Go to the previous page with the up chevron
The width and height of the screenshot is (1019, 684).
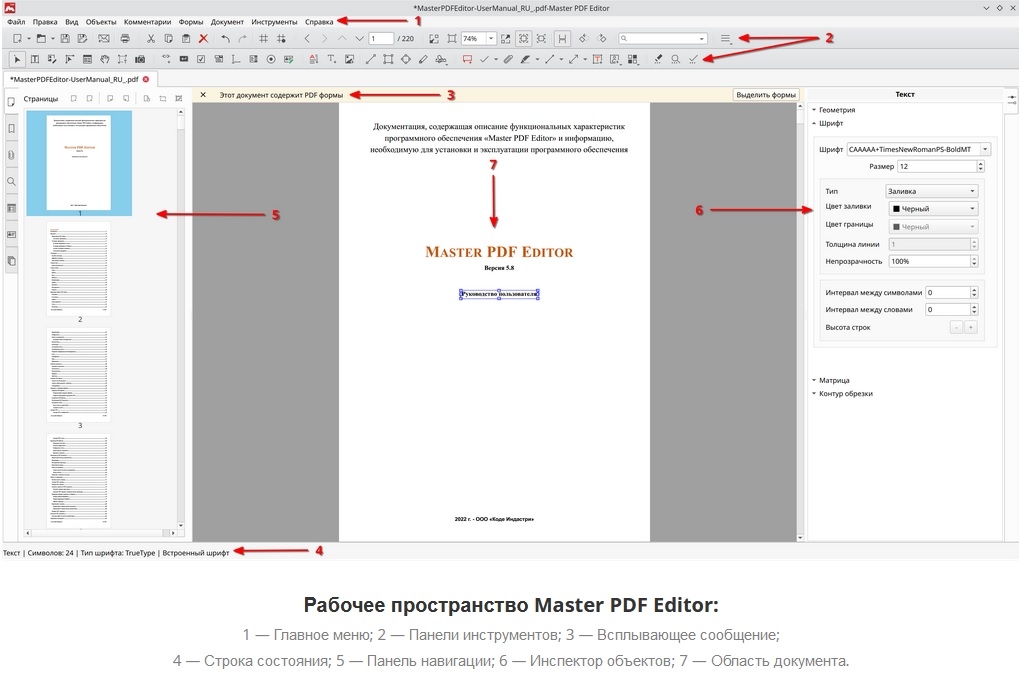(342, 39)
